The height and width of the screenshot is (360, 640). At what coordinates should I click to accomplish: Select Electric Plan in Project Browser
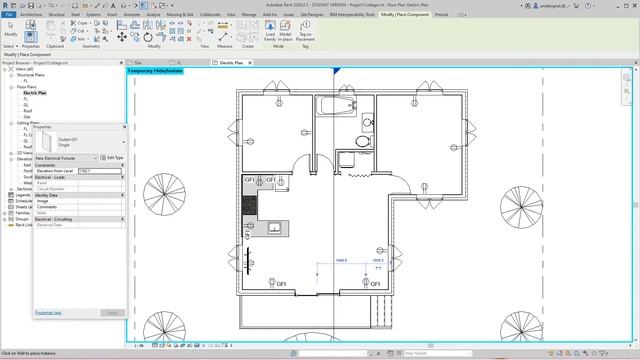tap(35, 93)
